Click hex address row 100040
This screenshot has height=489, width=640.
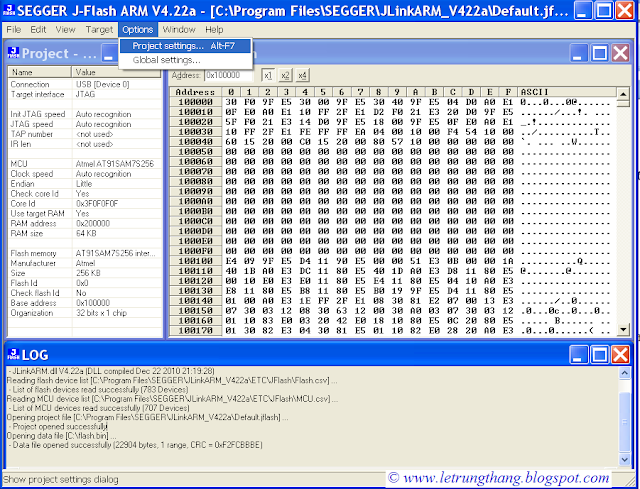point(196,142)
